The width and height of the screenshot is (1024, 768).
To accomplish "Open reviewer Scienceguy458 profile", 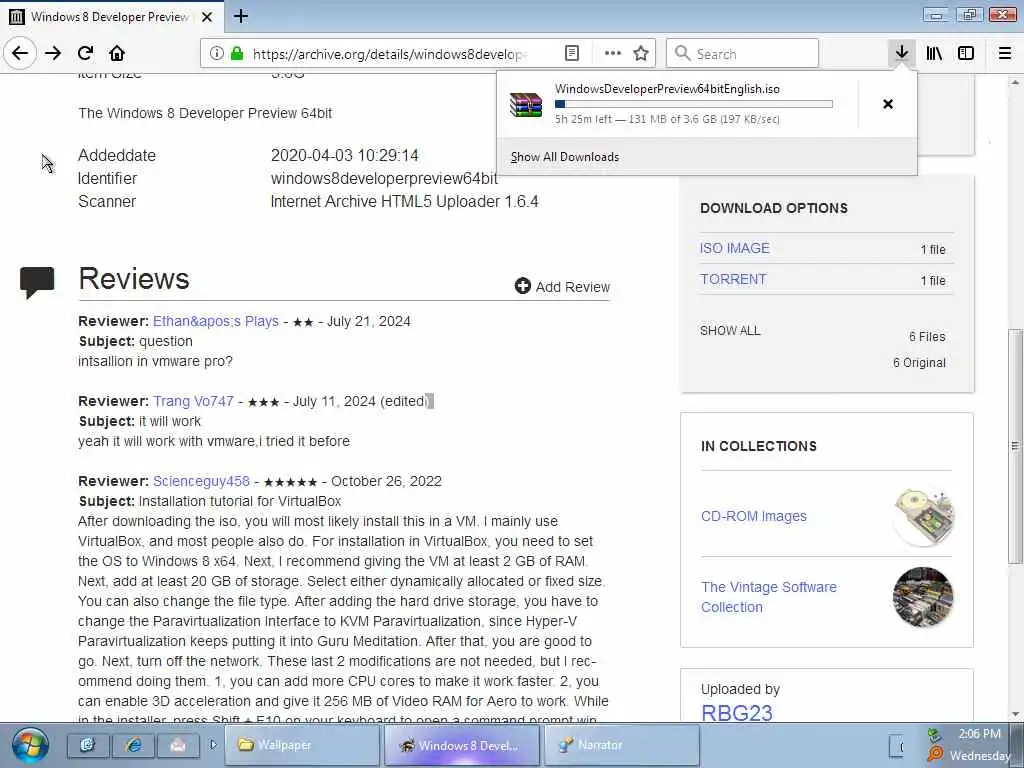I will (x=201, y=481).
